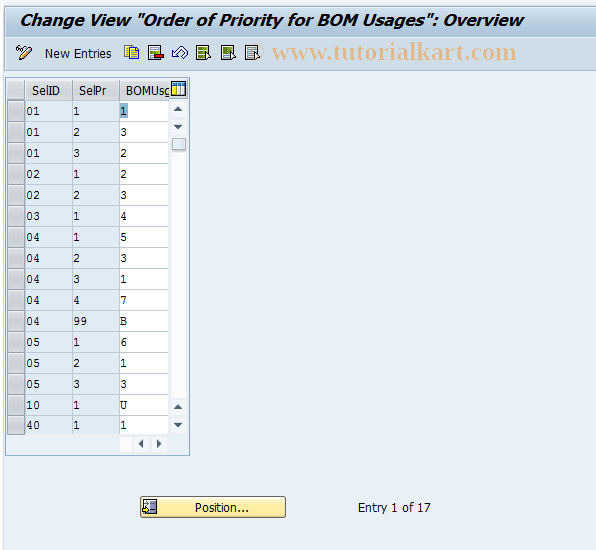This screenshot has width=596, height=550.
Task: Select row with SelID 10 SelPr 1
Action: tap(16, 405)
